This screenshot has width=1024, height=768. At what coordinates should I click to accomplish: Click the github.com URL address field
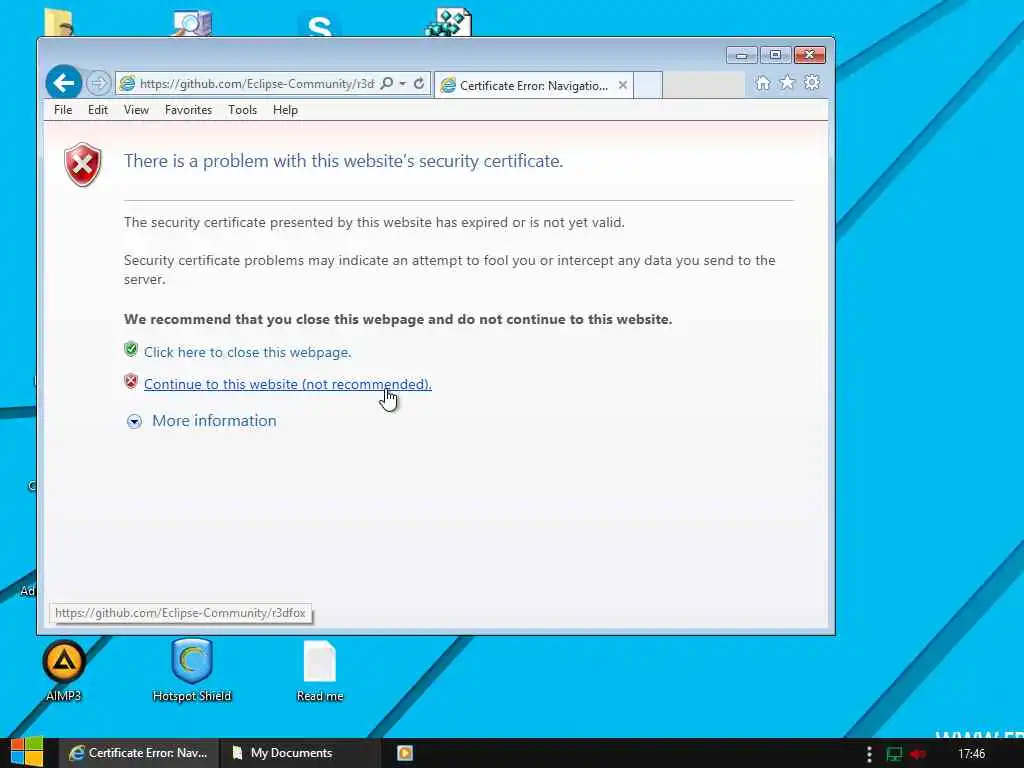coord(256,84)
